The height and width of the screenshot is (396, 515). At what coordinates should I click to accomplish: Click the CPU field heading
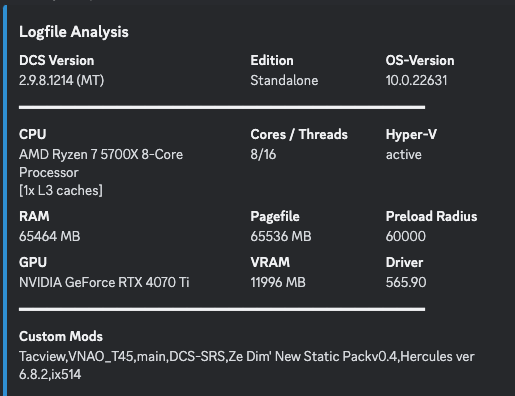coord(32,134)
